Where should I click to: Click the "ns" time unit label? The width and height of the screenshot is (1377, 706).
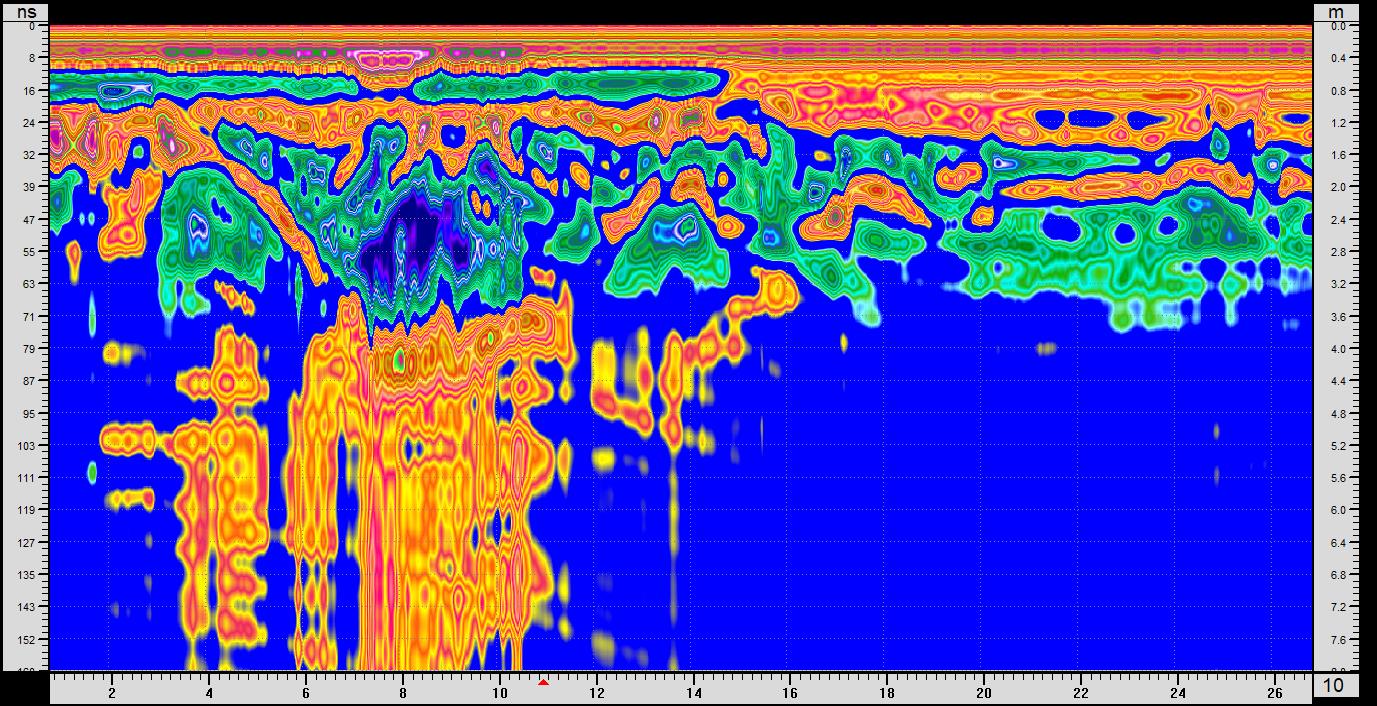(25, 11)
